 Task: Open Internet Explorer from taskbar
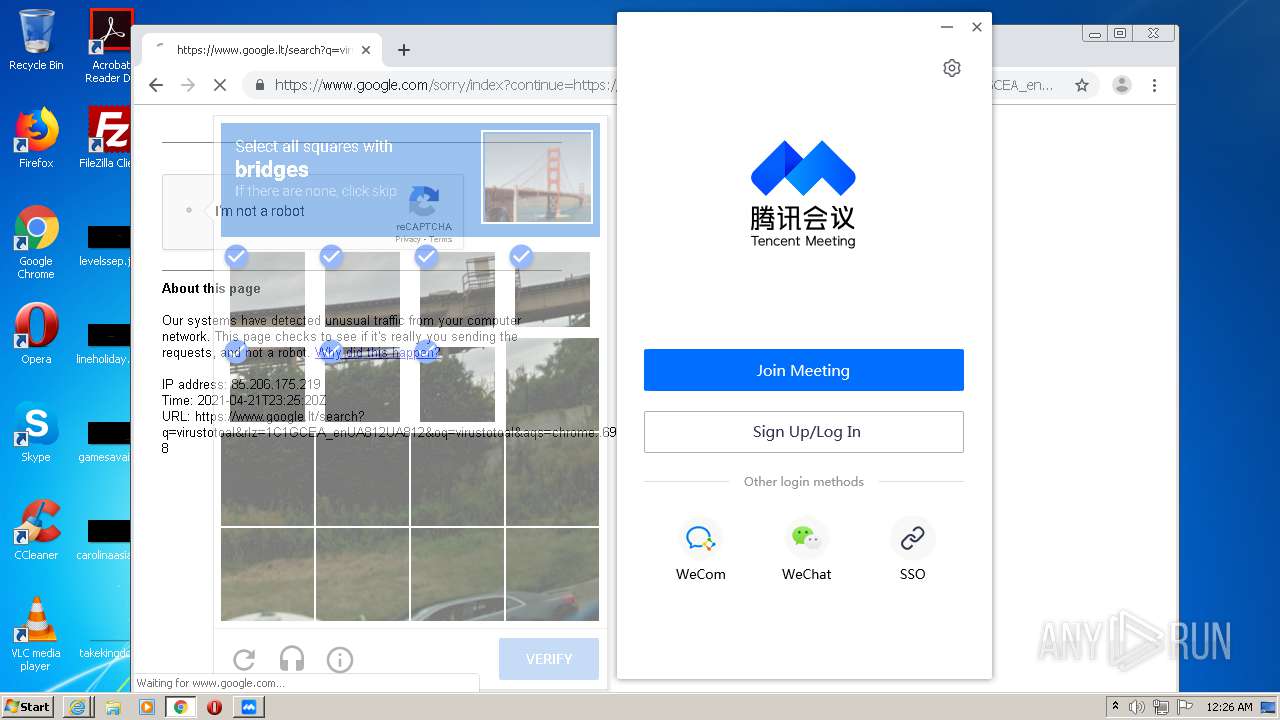point(78,707)
